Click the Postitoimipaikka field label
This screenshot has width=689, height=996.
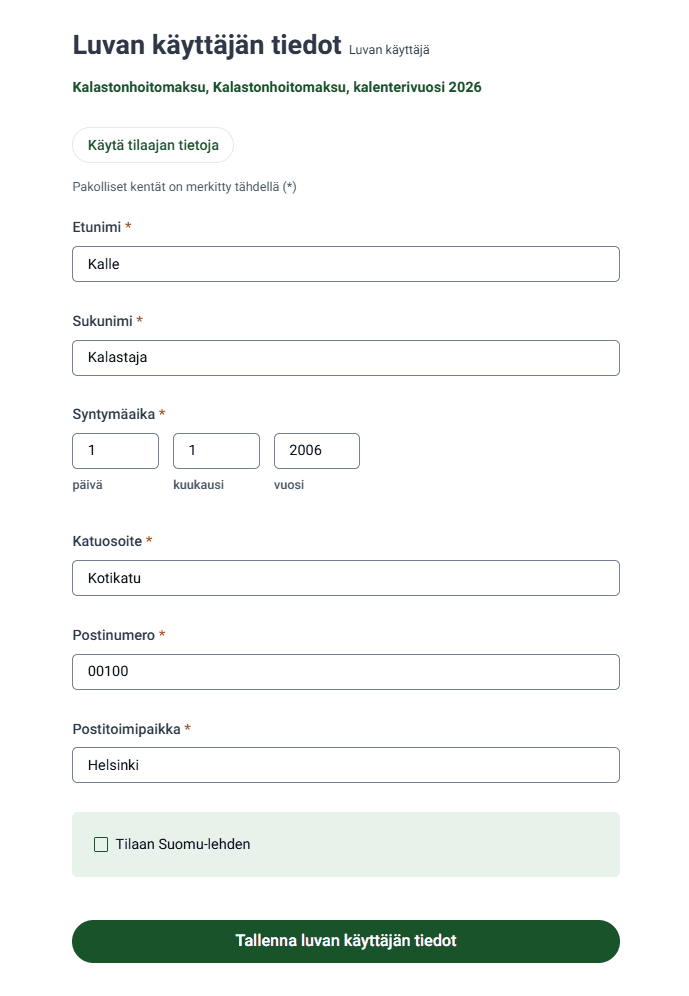pyautogui.click(x=126, y=729)
